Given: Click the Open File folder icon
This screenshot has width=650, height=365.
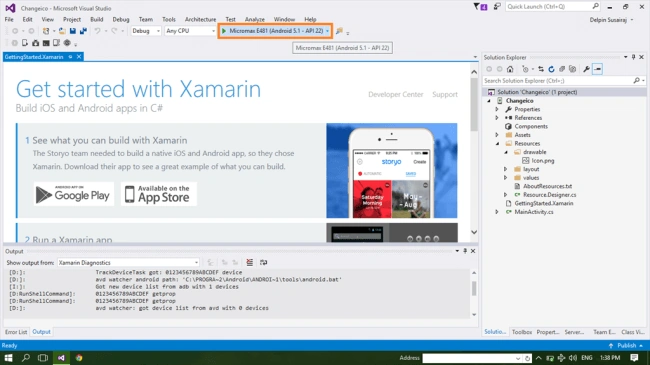Looking at the screenshot, I should pos(62,31).
